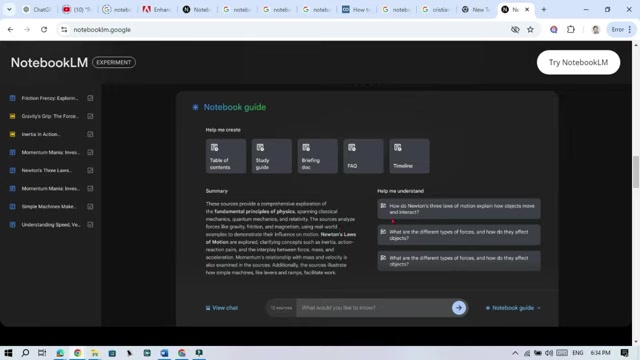Viewport: 640px width, 360px height.
Task: Expand the Notebook guide chevron near chat box
Action: coord(539,308)
